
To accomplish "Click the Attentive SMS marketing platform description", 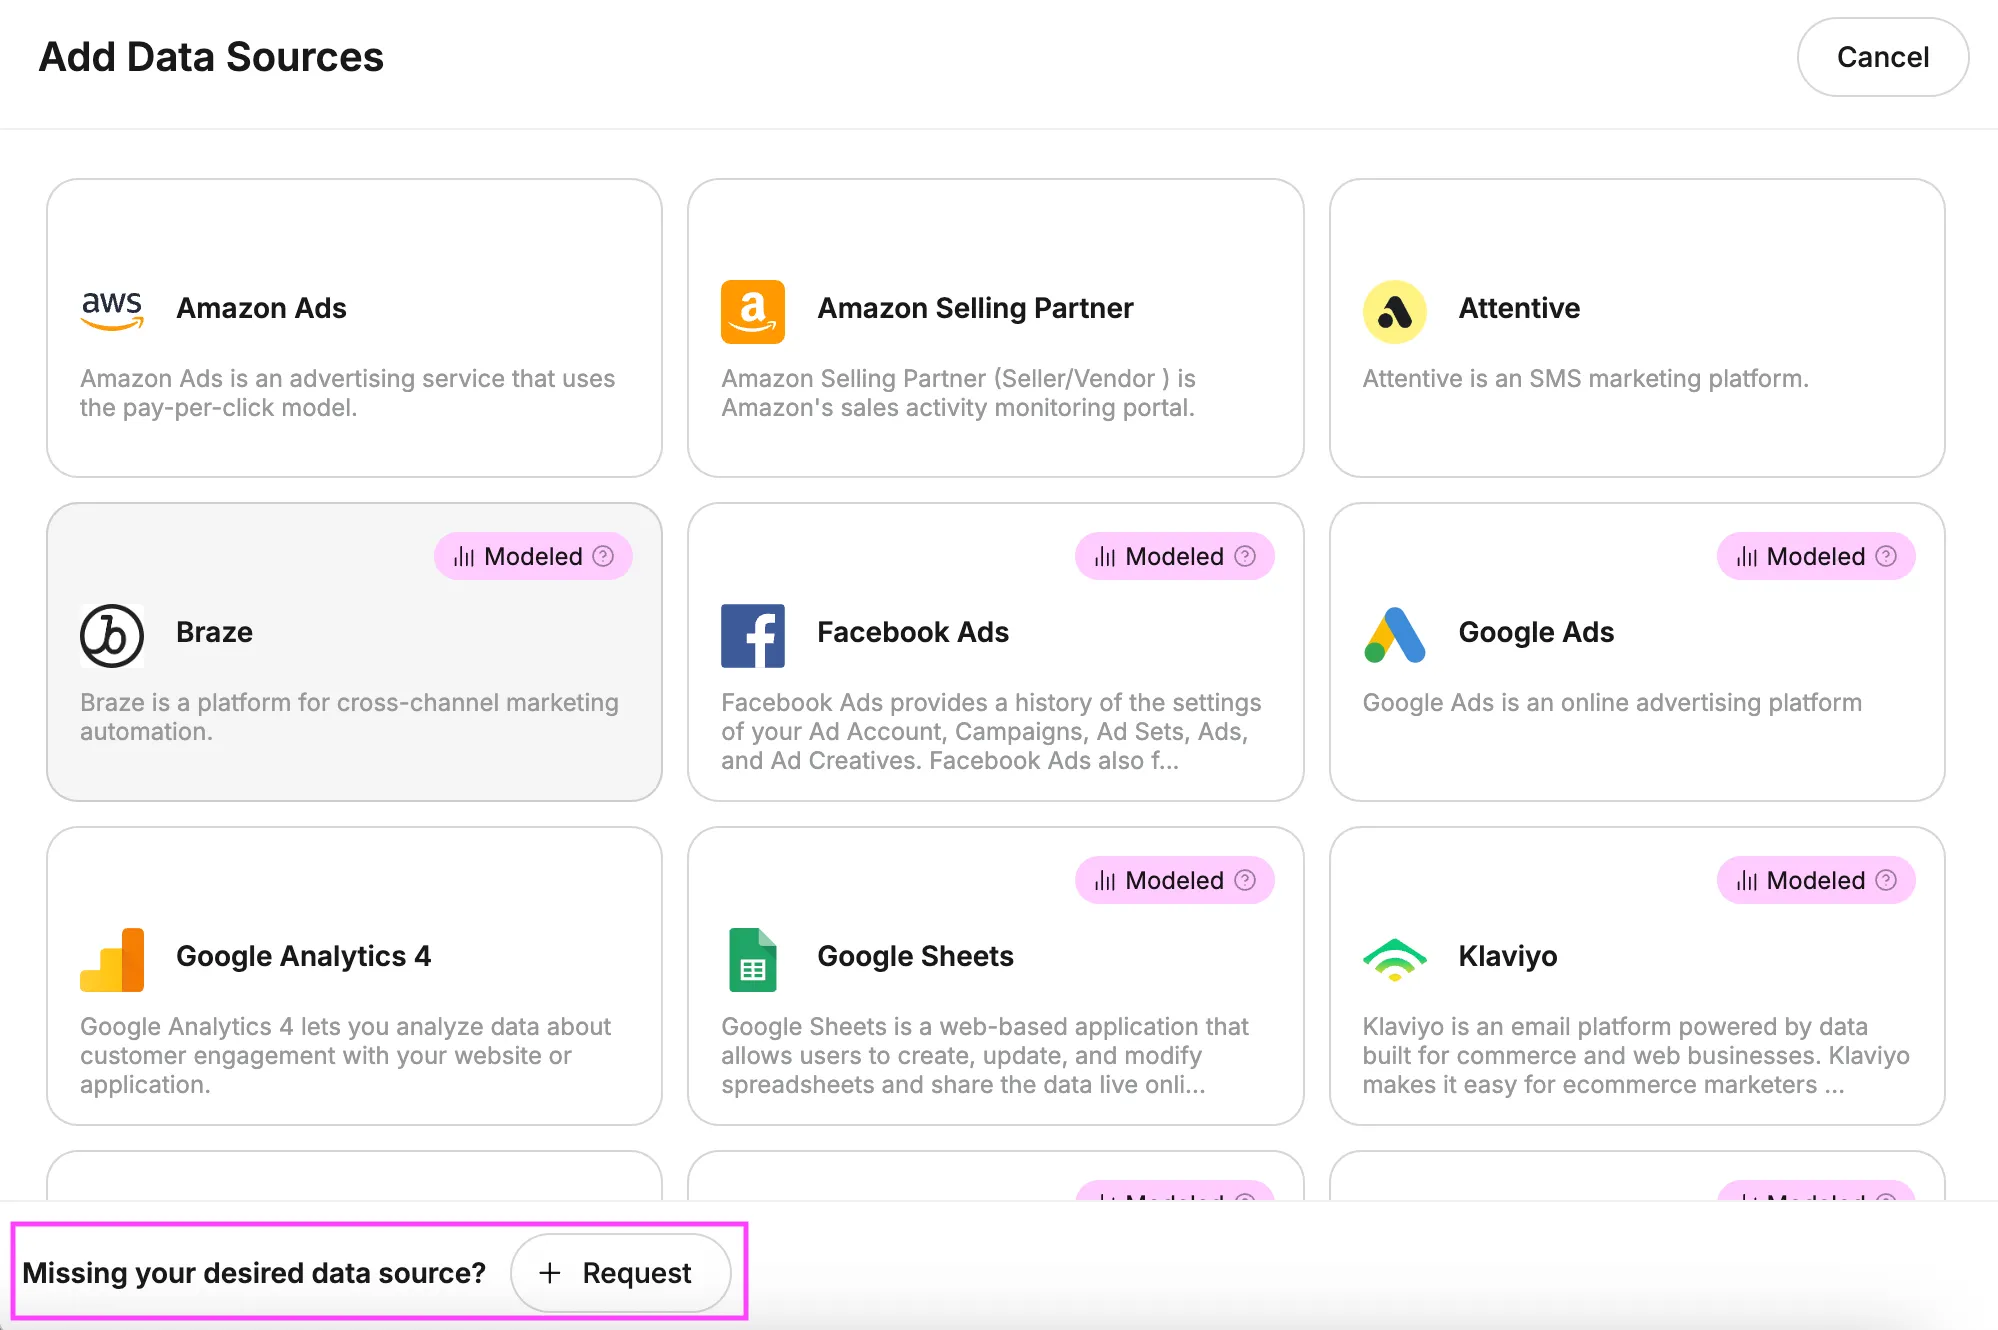I will [1585, 379].
